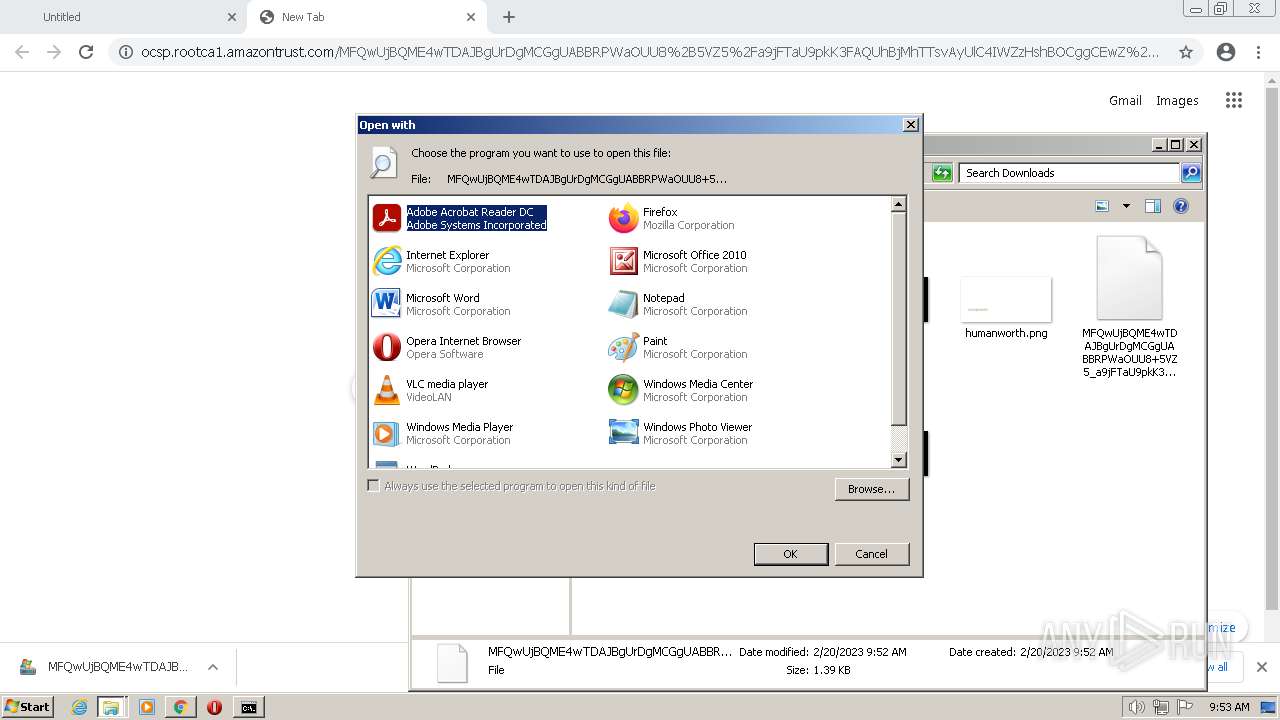This screenshot has height=720, width=1280.
Task: Close the Untitled tab
Action: tap(232, 17)
